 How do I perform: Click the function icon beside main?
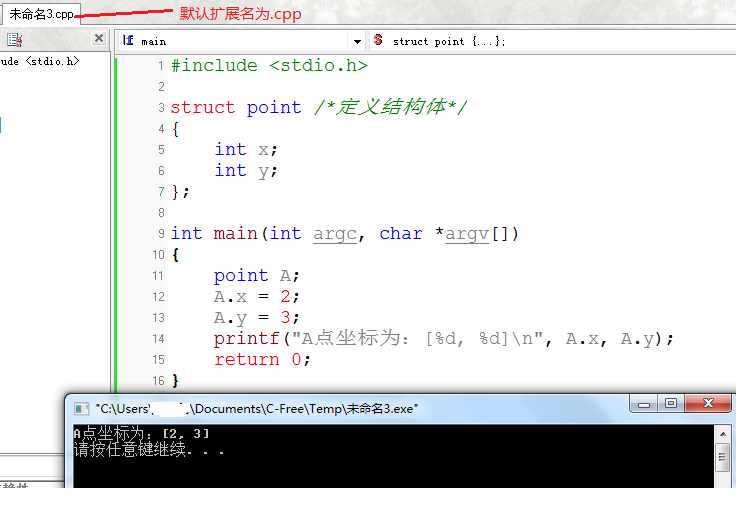(128, 40)
